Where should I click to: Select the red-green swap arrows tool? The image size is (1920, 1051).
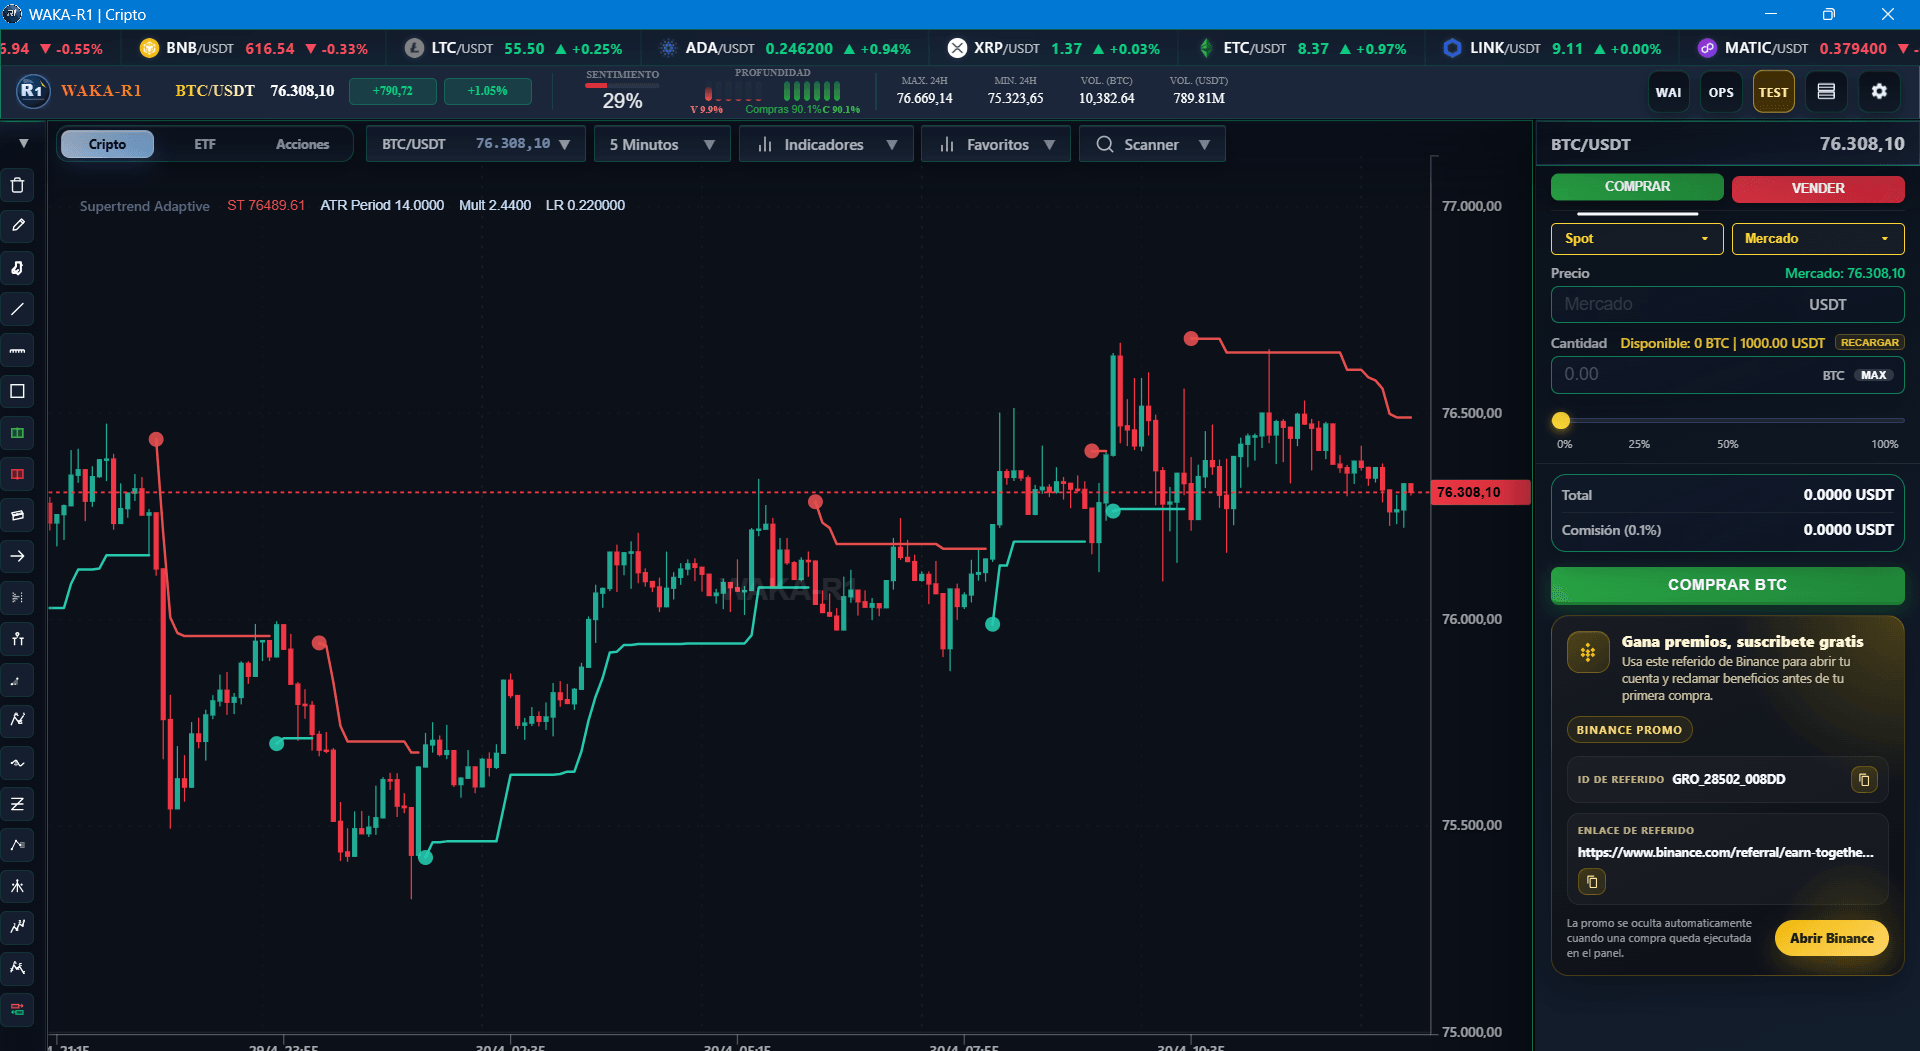17,1009
